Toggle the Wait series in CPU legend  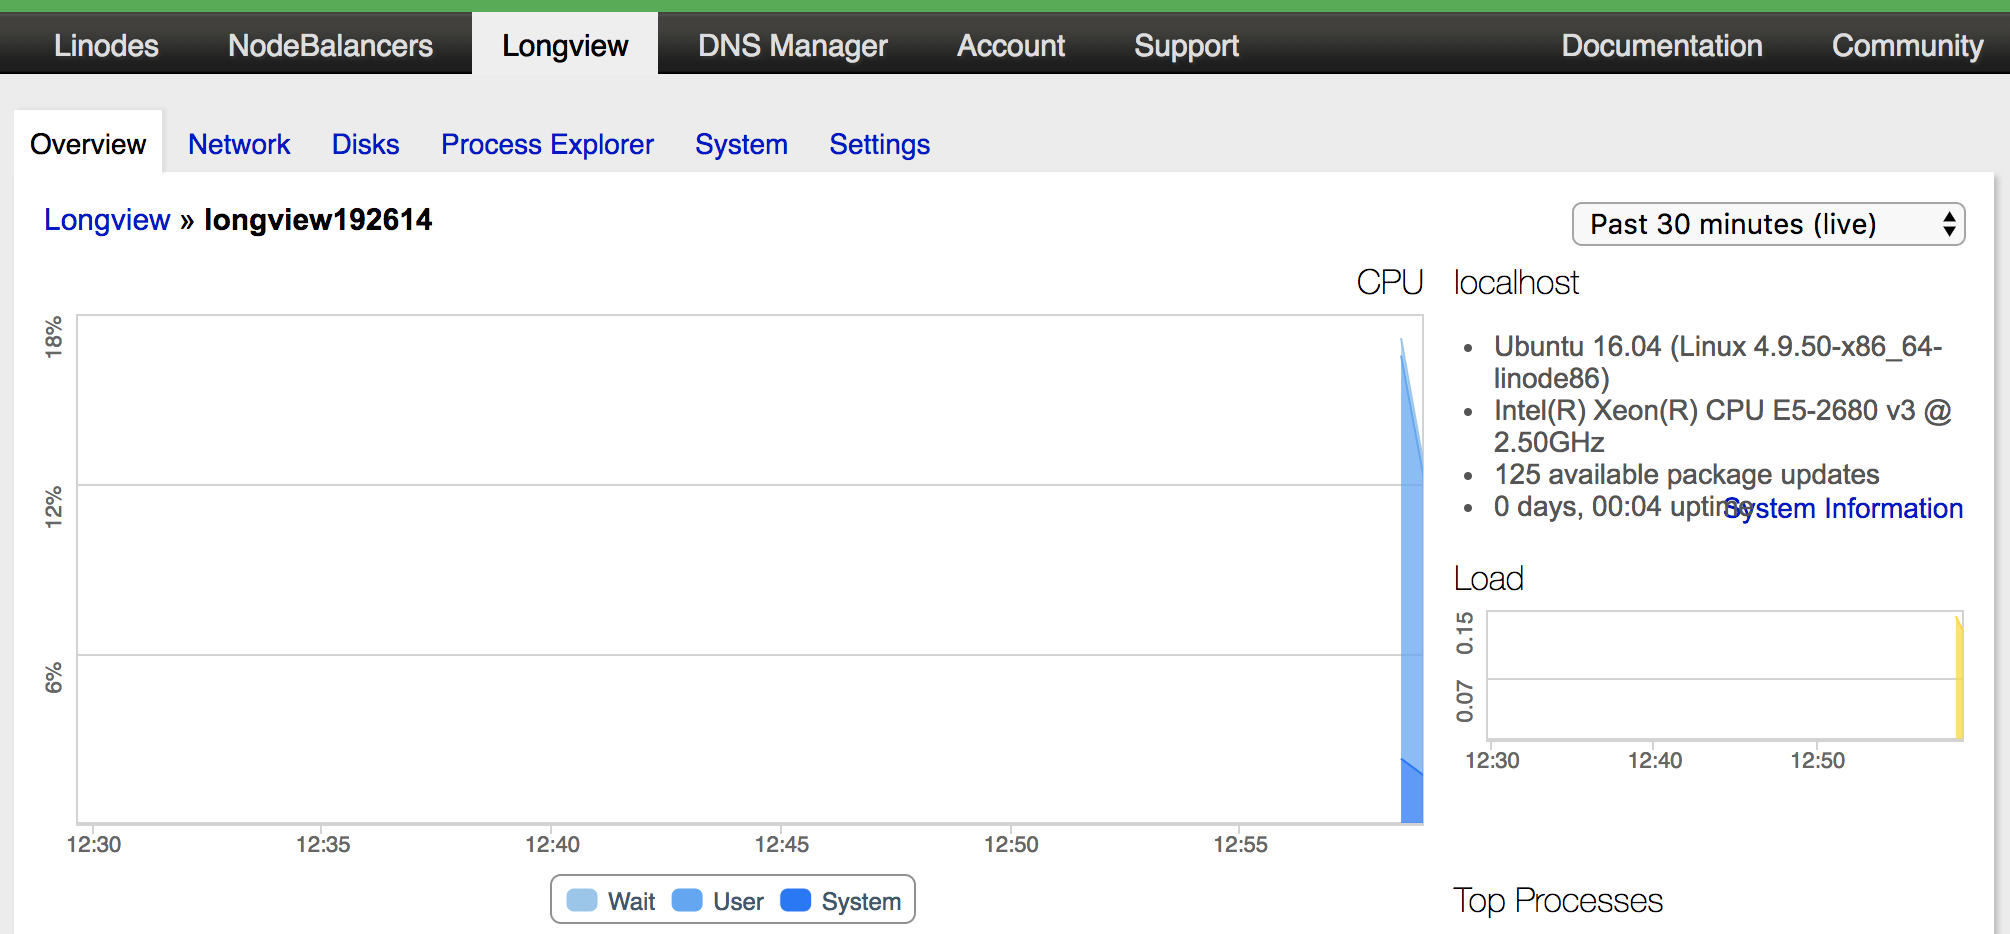631,901
